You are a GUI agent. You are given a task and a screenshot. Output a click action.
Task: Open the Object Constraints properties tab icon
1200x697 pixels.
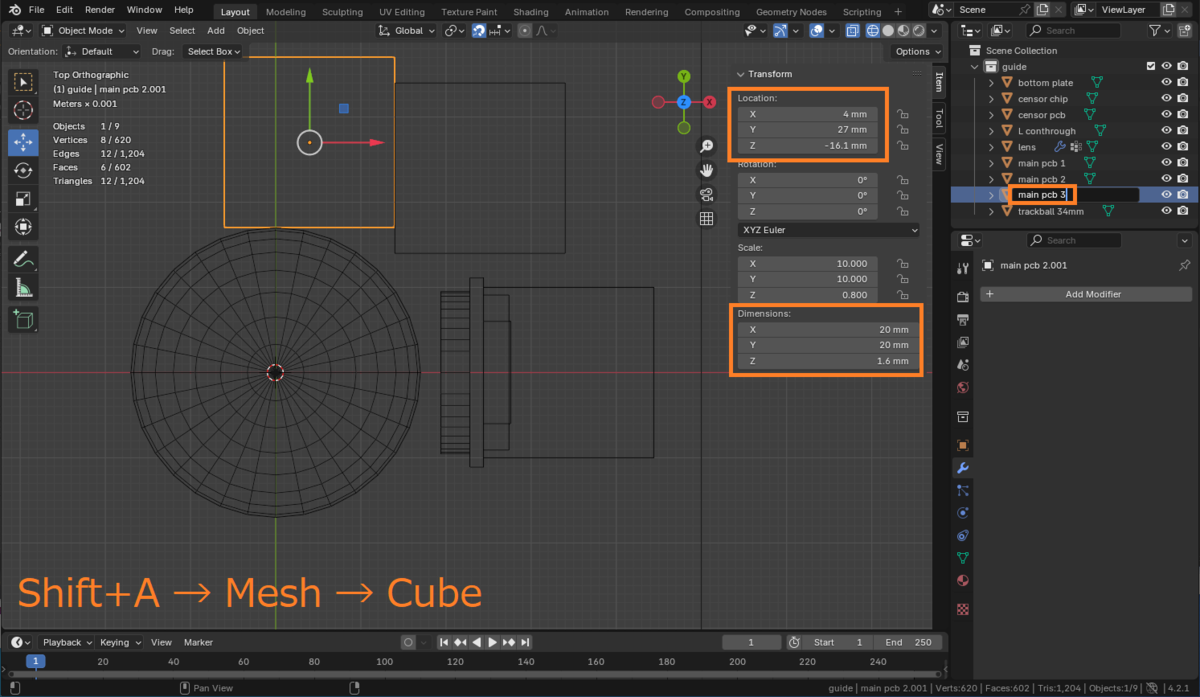click(963, 536)
